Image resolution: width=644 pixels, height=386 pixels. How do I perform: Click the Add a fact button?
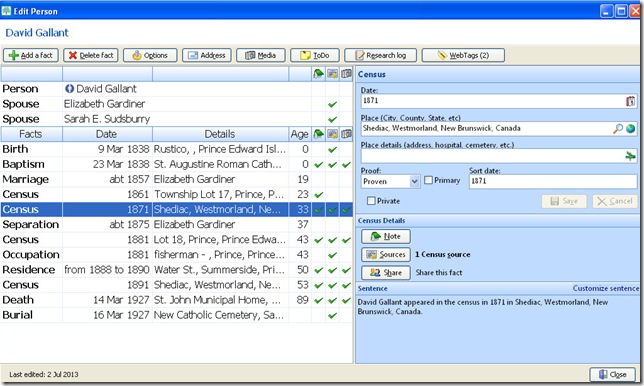[x=31, y=55]
